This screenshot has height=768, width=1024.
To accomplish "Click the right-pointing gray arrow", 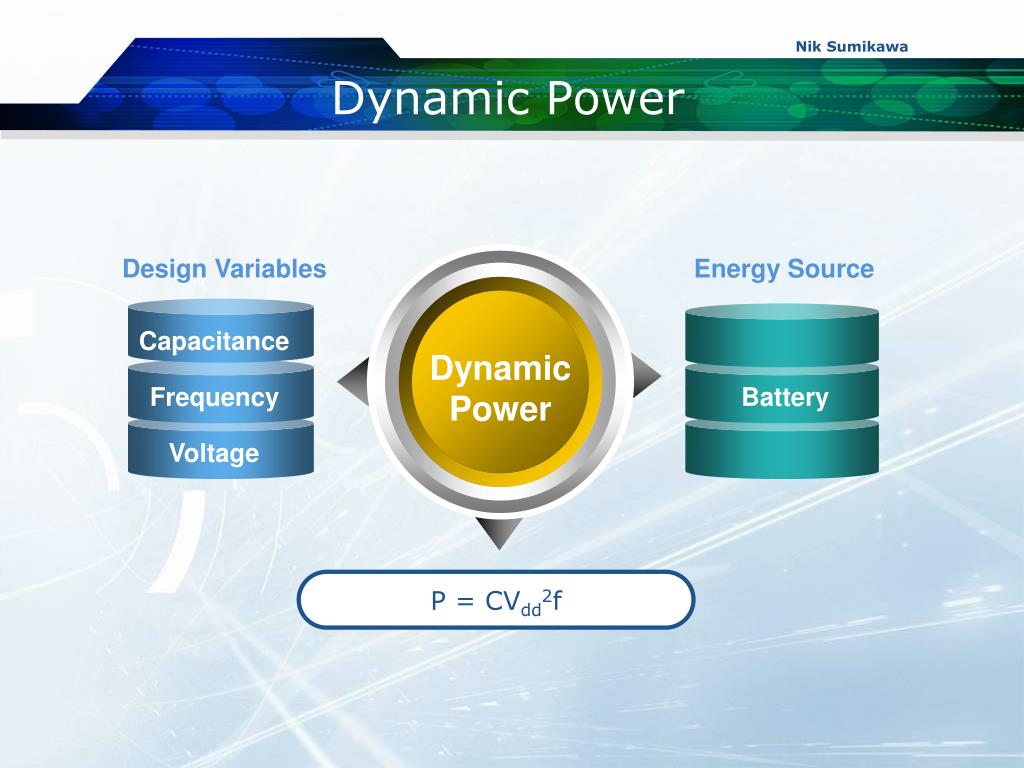I will tap(647, 376).
